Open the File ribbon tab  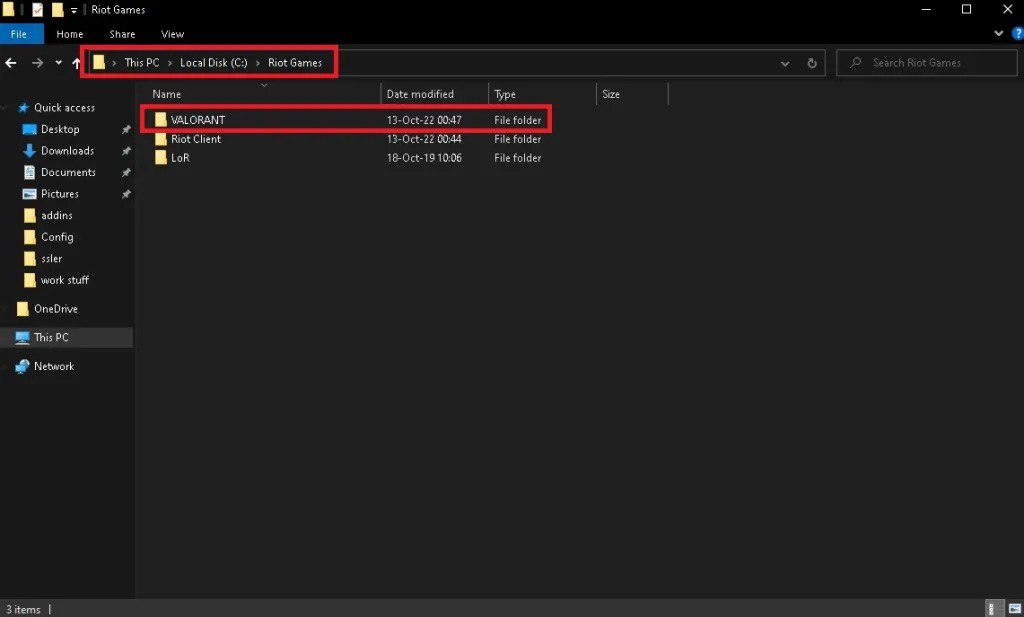(x=21, y=34)
